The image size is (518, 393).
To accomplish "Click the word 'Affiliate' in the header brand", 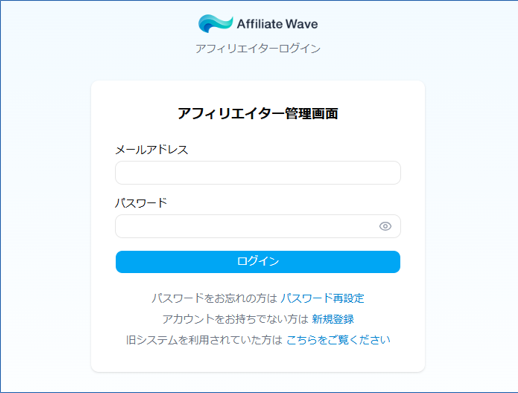I will [260, 24].
